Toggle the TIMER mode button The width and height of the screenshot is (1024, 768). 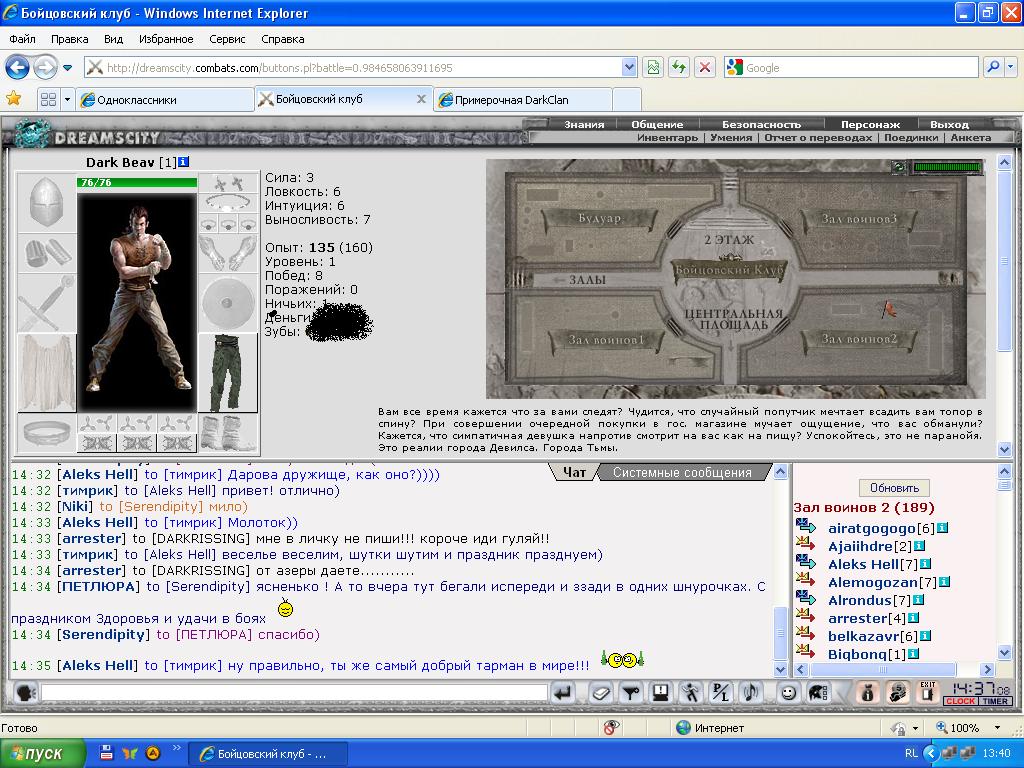(x=995, y=701)
